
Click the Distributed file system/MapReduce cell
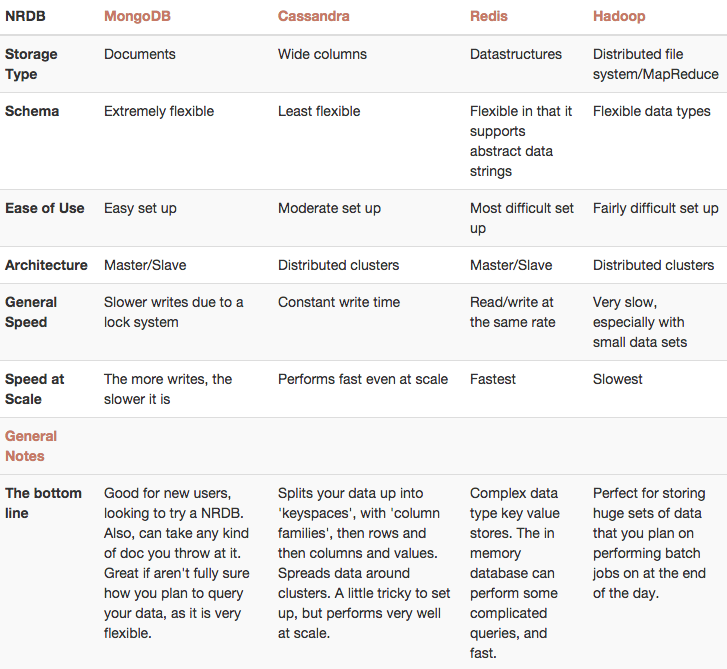(656, 64)
